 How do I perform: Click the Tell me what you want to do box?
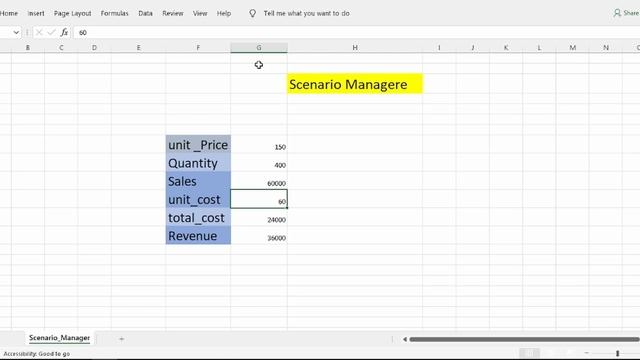(306, 13)
